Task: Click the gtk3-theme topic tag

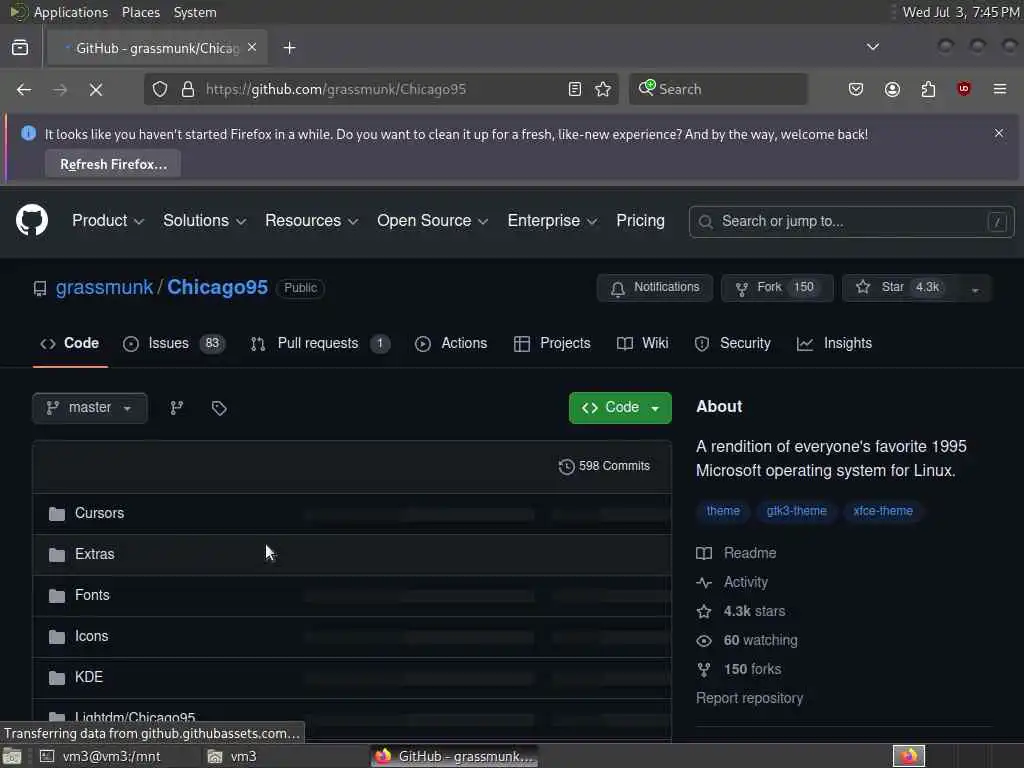Action: [796, 511]
